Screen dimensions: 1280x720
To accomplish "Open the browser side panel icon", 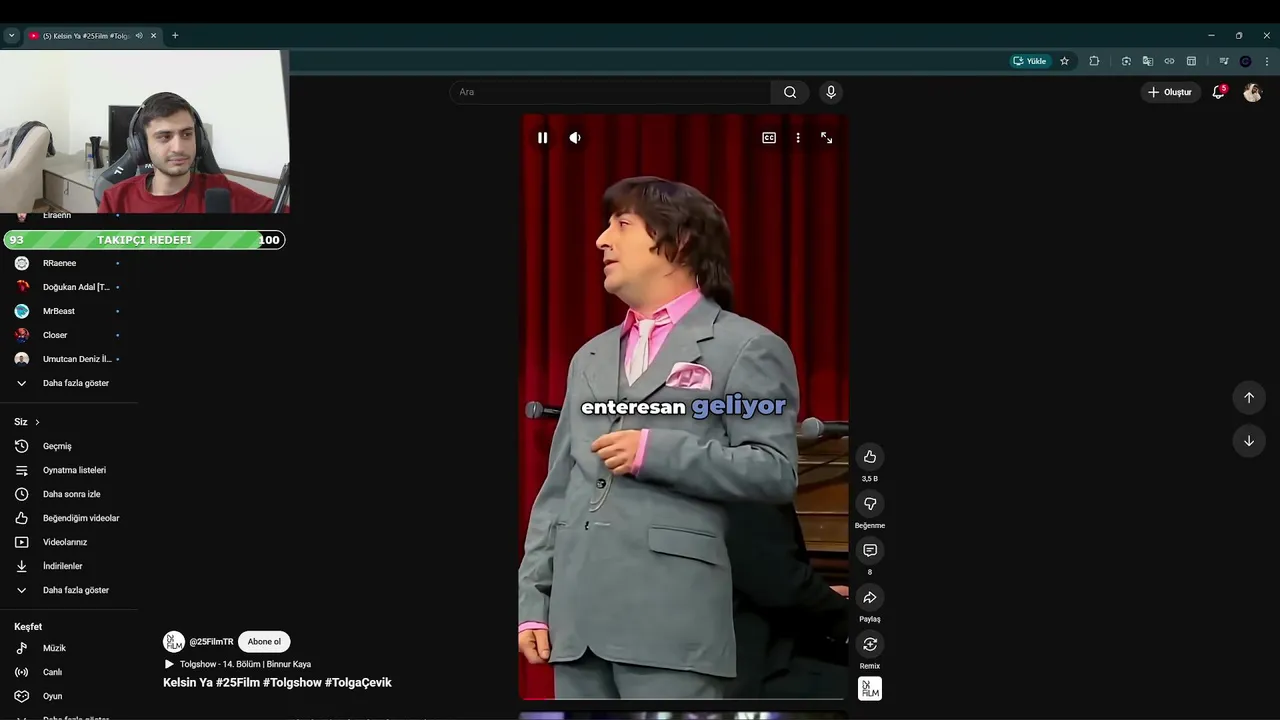I will click(x=1191, y=61).
